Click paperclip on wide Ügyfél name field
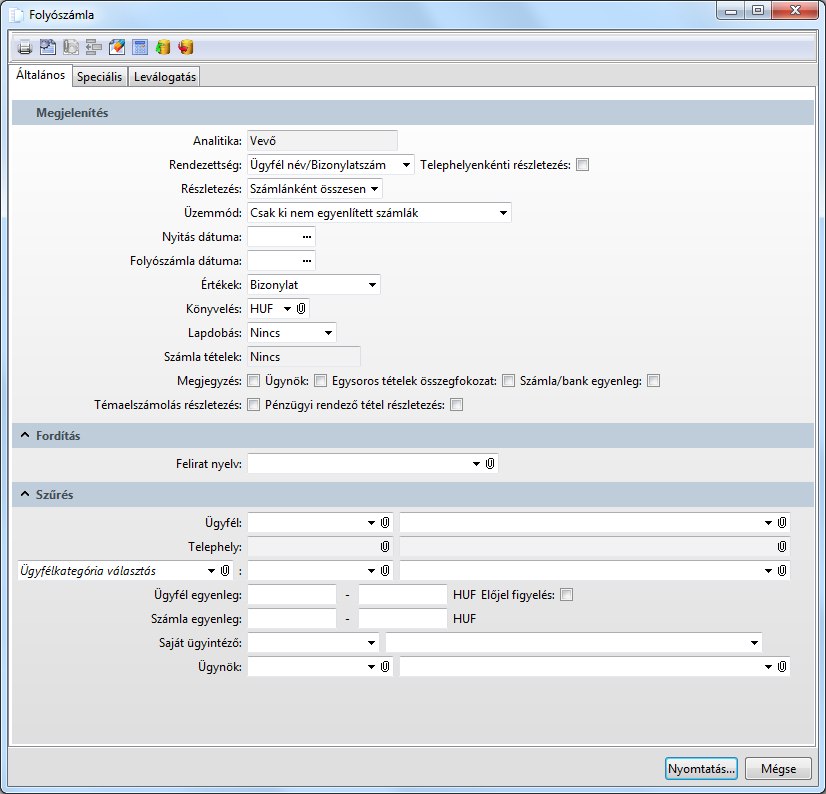 click(782, 523)
